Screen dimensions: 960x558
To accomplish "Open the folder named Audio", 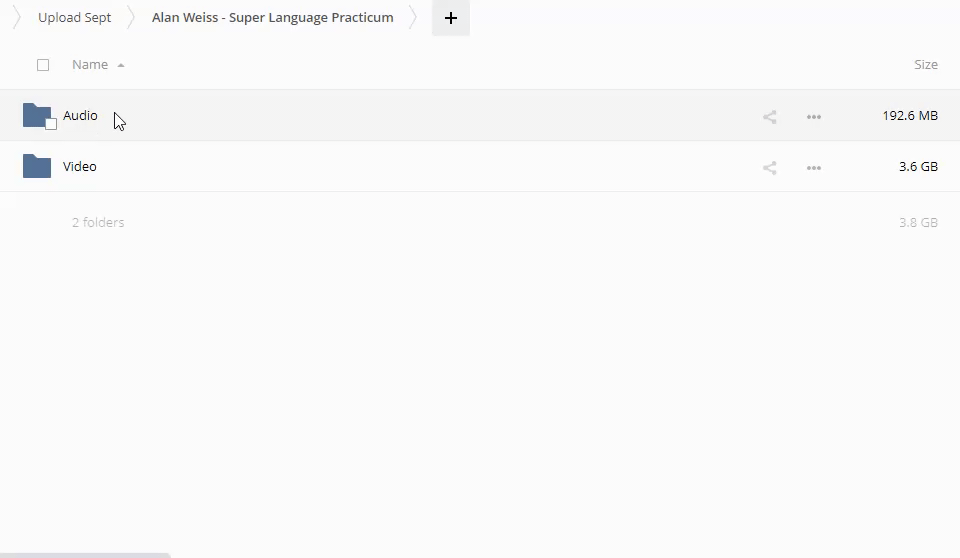I will pyautogui.click(x=80, y=116).
